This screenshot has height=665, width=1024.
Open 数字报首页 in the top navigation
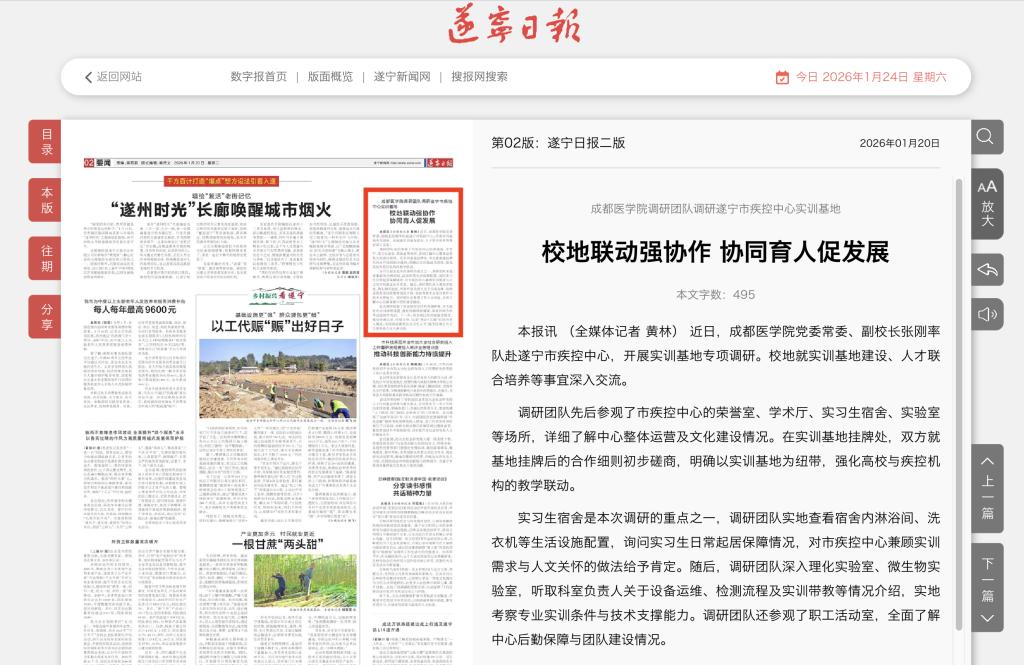pyautogui.click(x=258, y=77)
